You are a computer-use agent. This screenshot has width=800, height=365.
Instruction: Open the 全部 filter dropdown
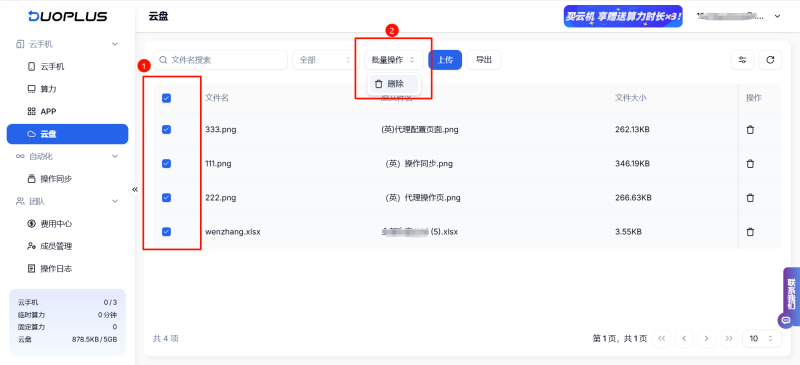point(326,60)
